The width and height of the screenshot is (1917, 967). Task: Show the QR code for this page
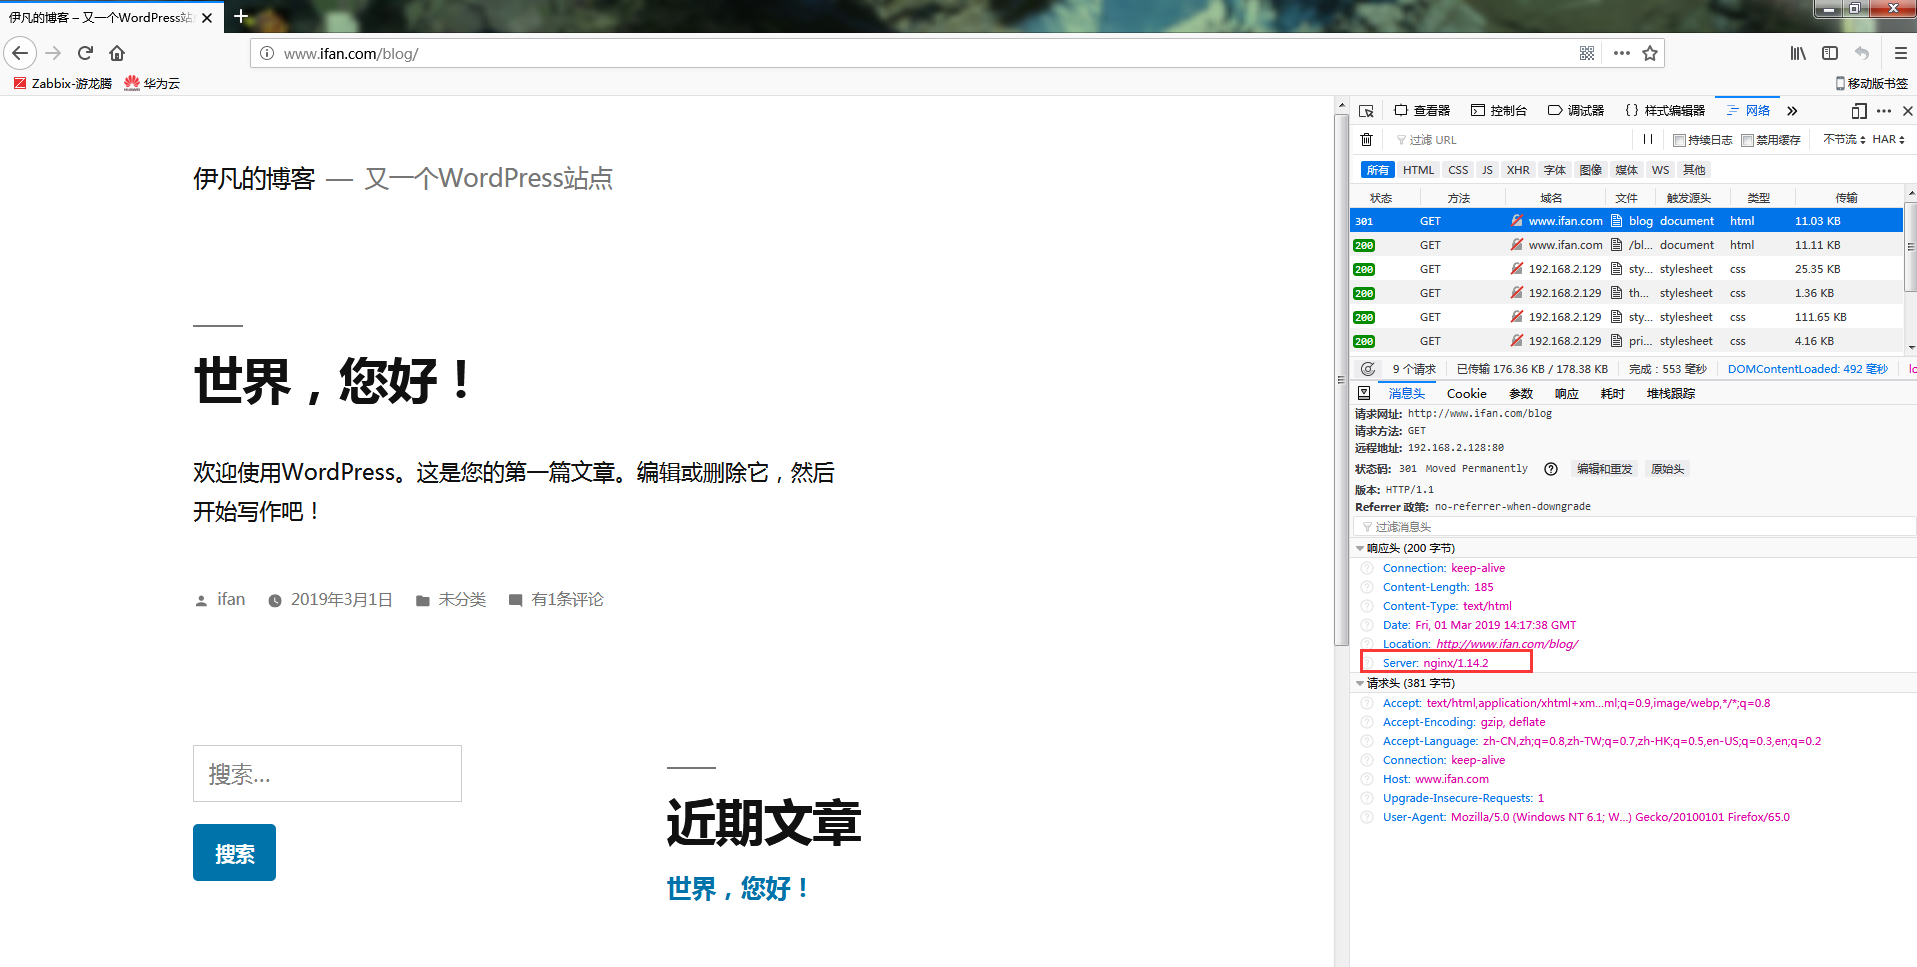coord(1587,53)
